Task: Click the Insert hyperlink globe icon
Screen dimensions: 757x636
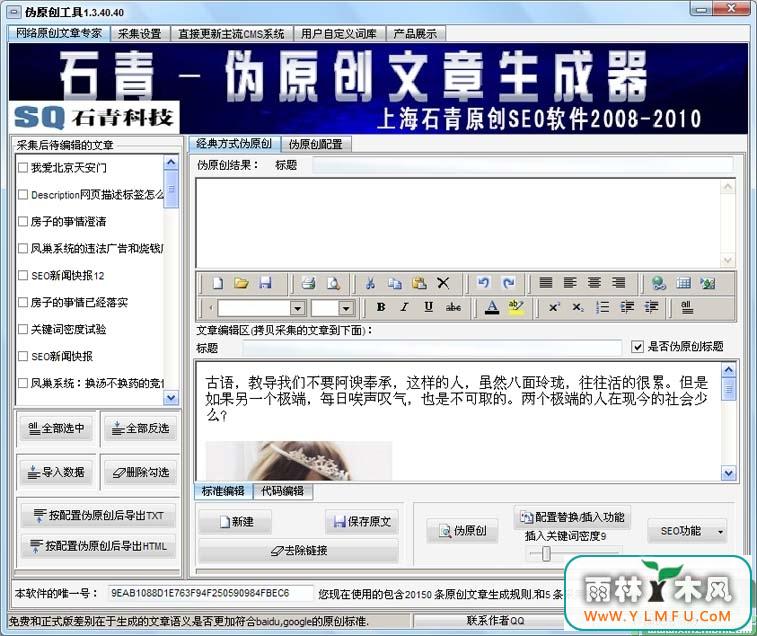Action: pyautogui.click(x=659, y=283)
